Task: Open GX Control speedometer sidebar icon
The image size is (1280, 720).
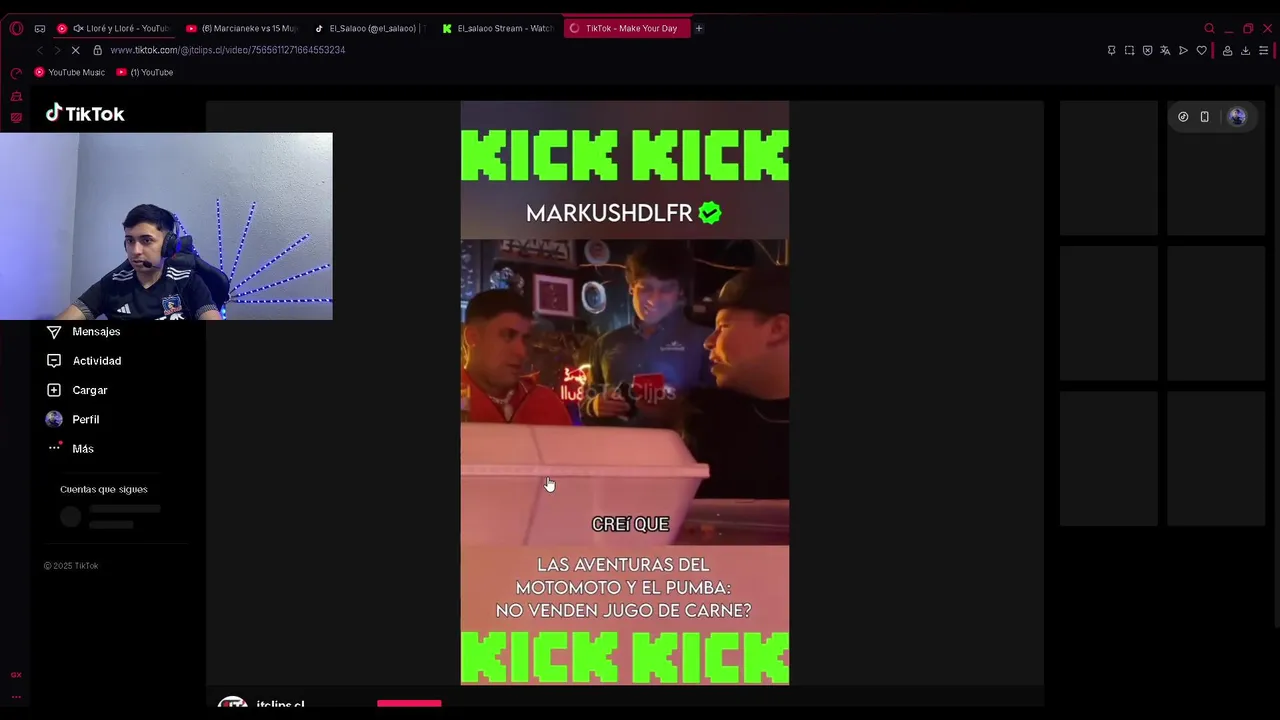Action: tap(16, 73)
